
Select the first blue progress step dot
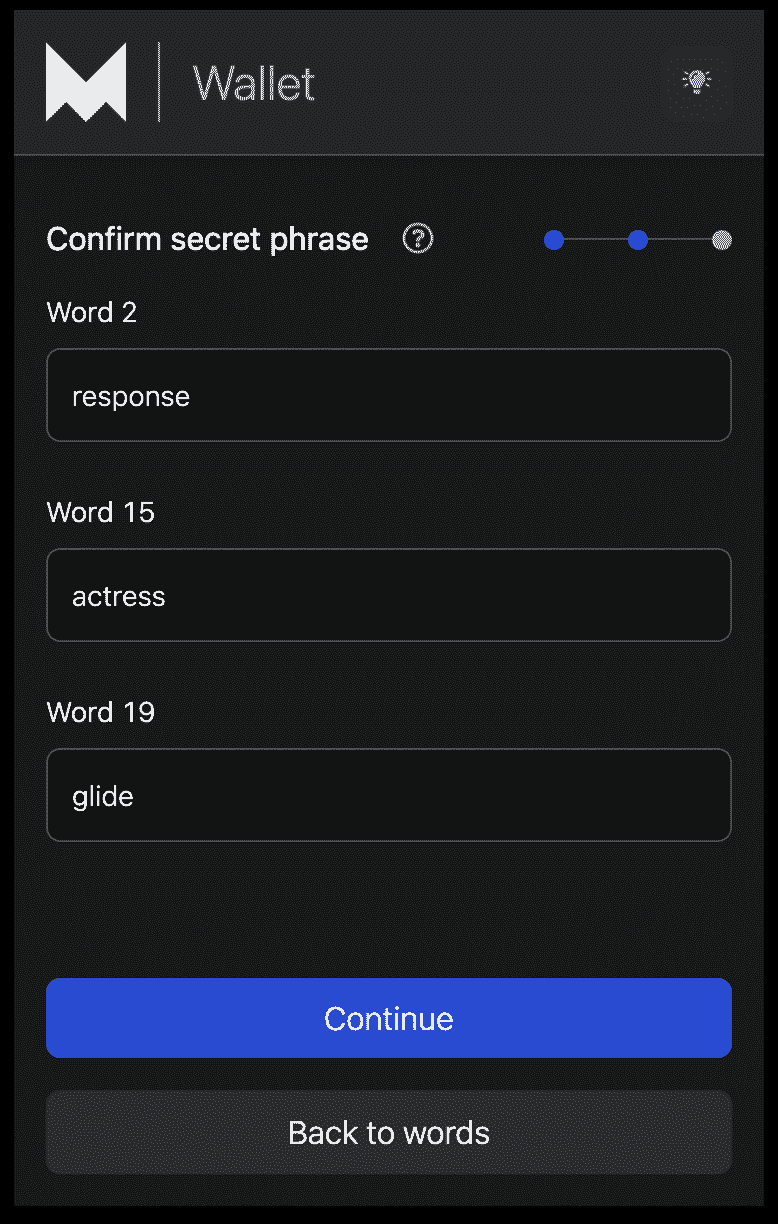[554, 240]
